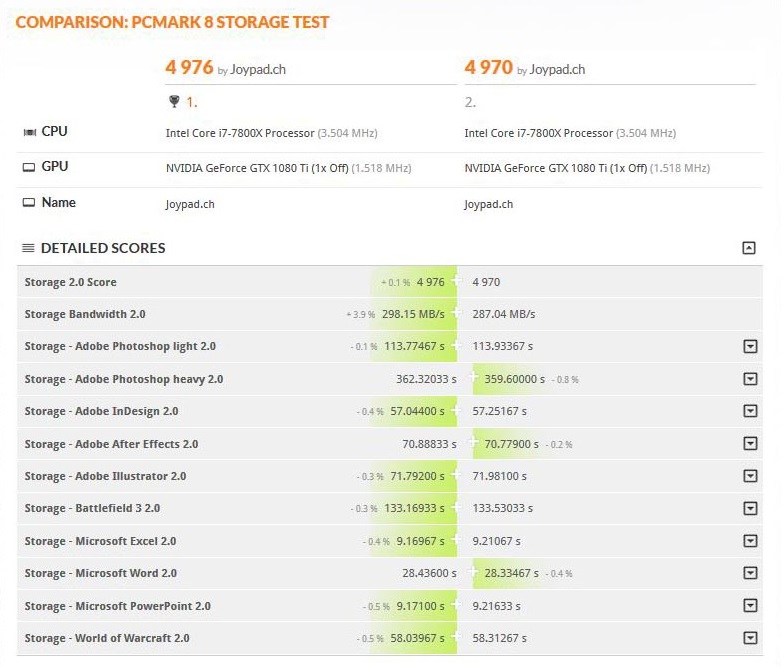Expand Battlefield 3 2.0 details
The width and height of the screenshot is (784, 669).
pos(750,508)
